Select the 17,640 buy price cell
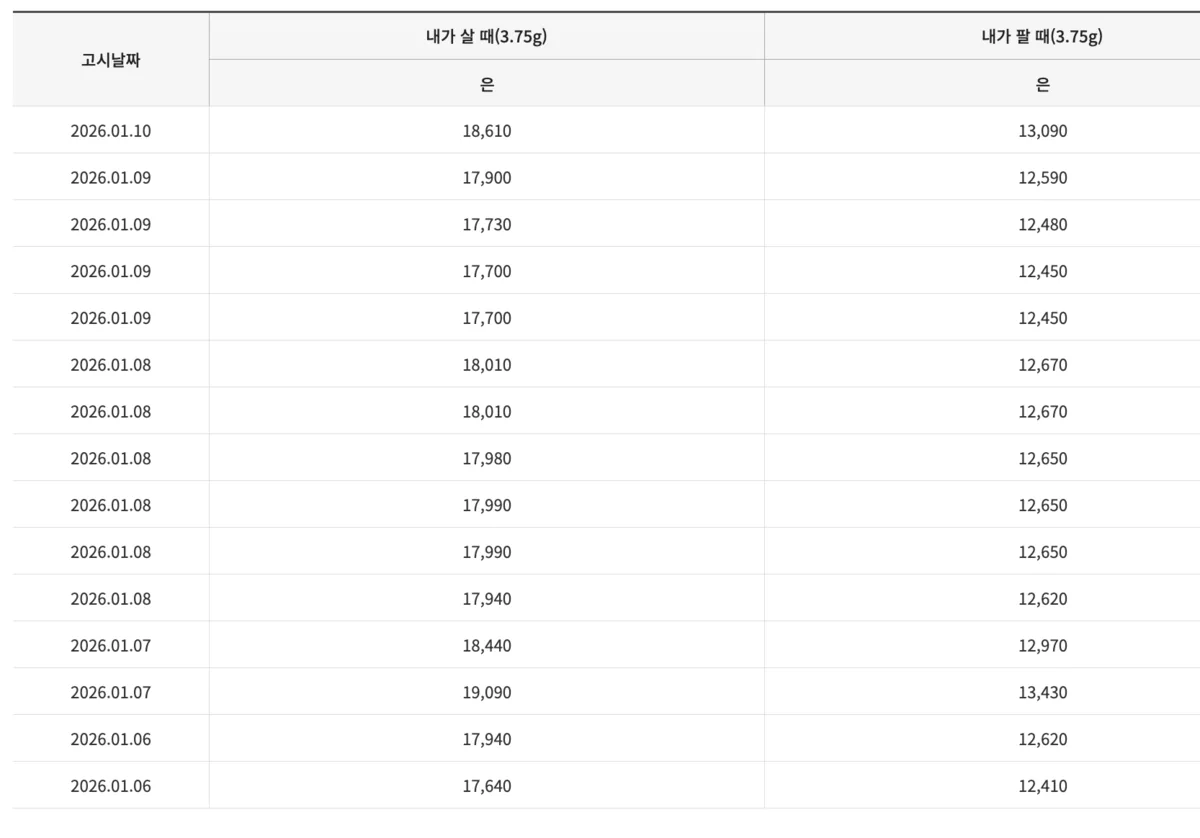The image size is (1200, 838). pos(486,787)
